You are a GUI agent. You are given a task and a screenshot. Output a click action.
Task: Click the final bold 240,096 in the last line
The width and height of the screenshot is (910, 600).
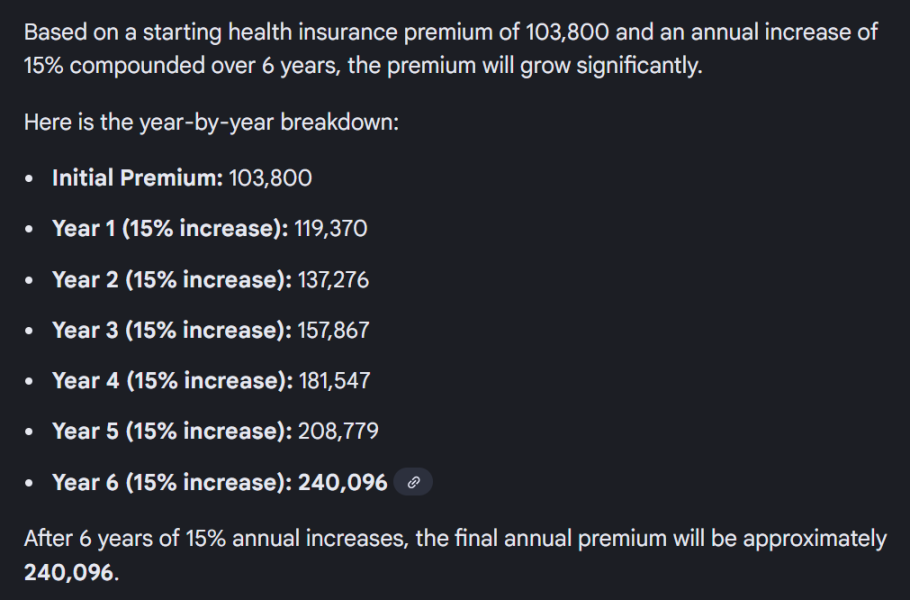point(68,575)
